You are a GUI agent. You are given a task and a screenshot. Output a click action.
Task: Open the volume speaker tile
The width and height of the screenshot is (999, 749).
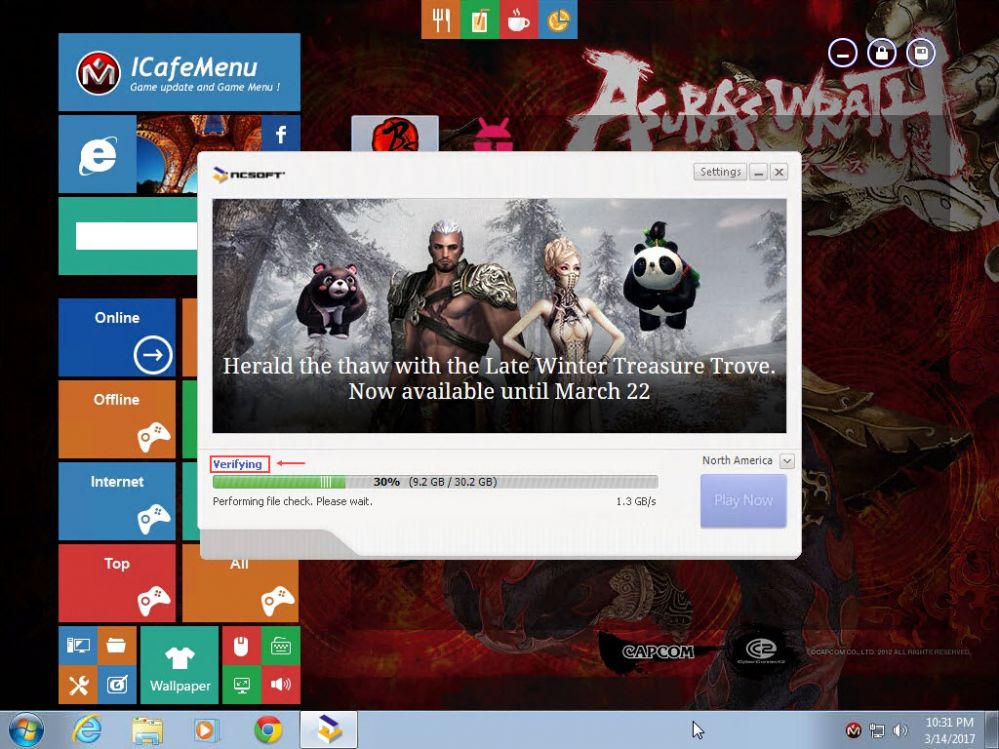point(281,685)
